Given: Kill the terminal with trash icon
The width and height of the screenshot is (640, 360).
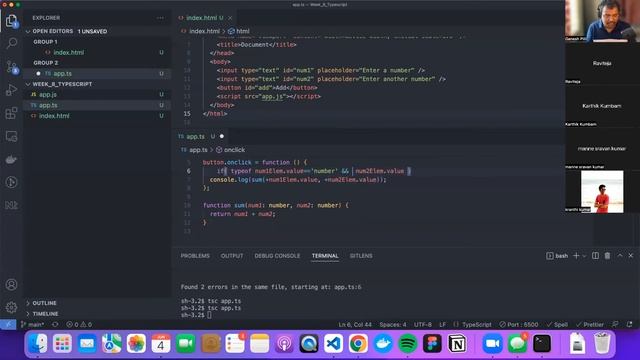Looking at the screenshot, I should click(607, 256).
